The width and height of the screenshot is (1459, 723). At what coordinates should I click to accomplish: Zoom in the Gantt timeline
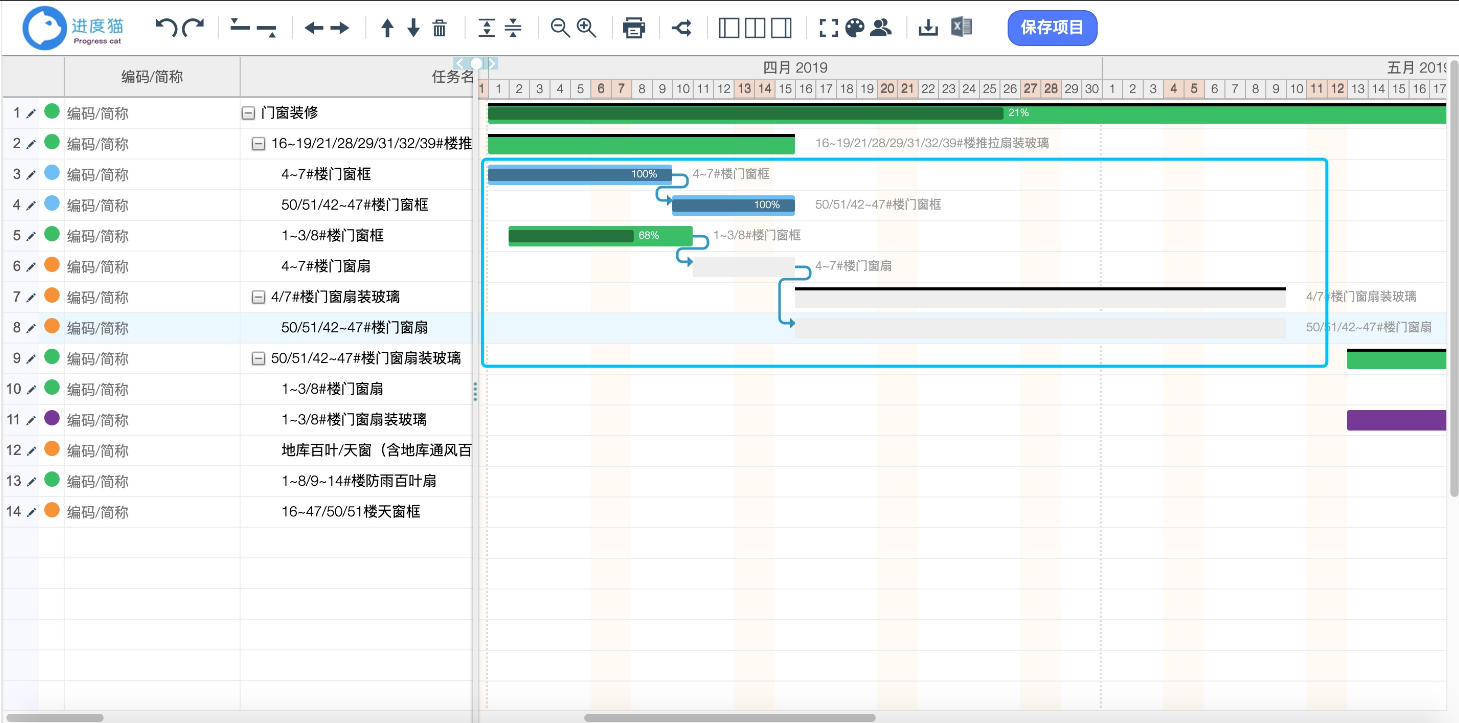[587, 28]
